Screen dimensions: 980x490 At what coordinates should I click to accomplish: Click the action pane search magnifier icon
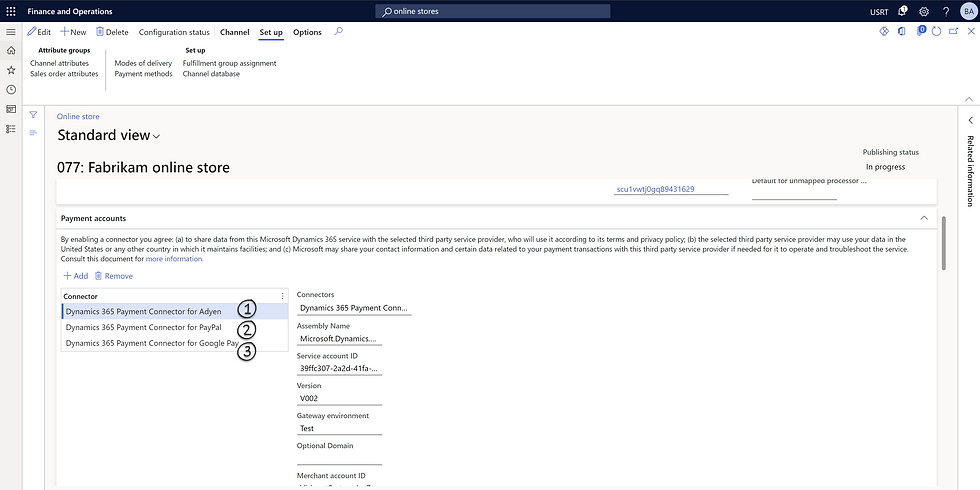coord(338,32)
